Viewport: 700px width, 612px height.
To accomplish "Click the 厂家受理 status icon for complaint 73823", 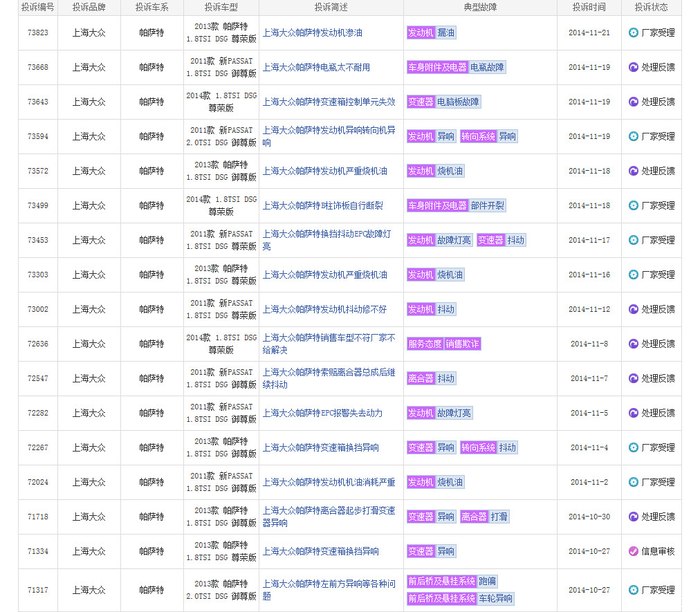I will click(633, 33).
